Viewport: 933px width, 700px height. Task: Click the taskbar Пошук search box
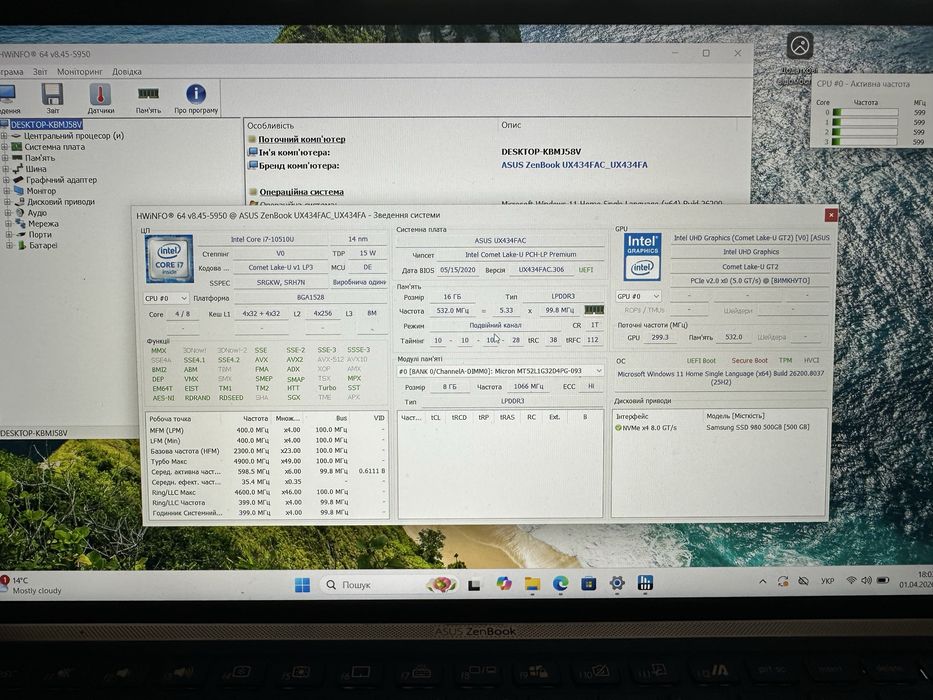(x=388, y=585)
